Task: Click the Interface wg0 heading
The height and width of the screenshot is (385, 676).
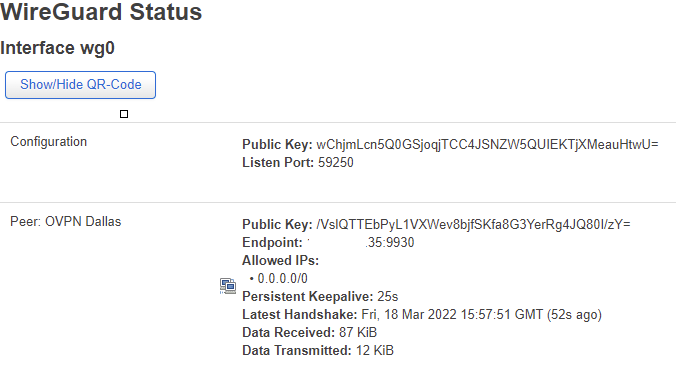Action: [57, 48]
